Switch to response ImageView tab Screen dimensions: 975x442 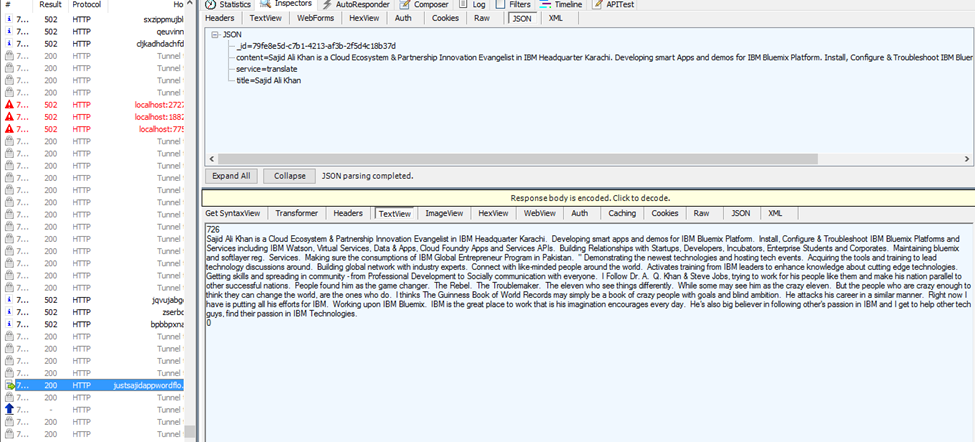tap(444, 213)
